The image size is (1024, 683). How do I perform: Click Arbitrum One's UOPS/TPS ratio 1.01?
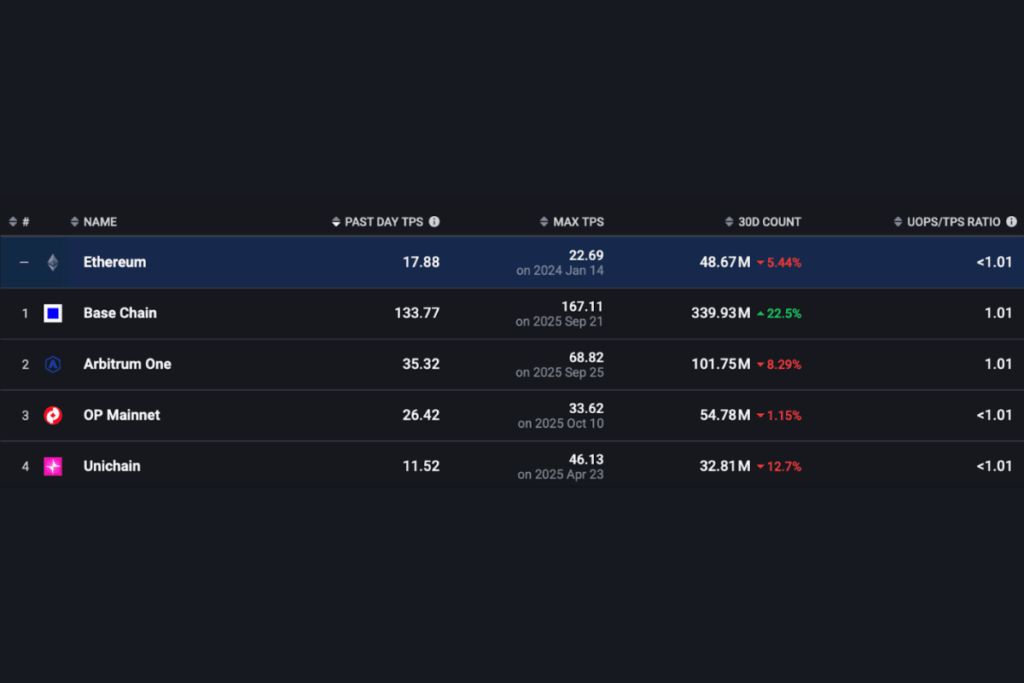point(999,364)
